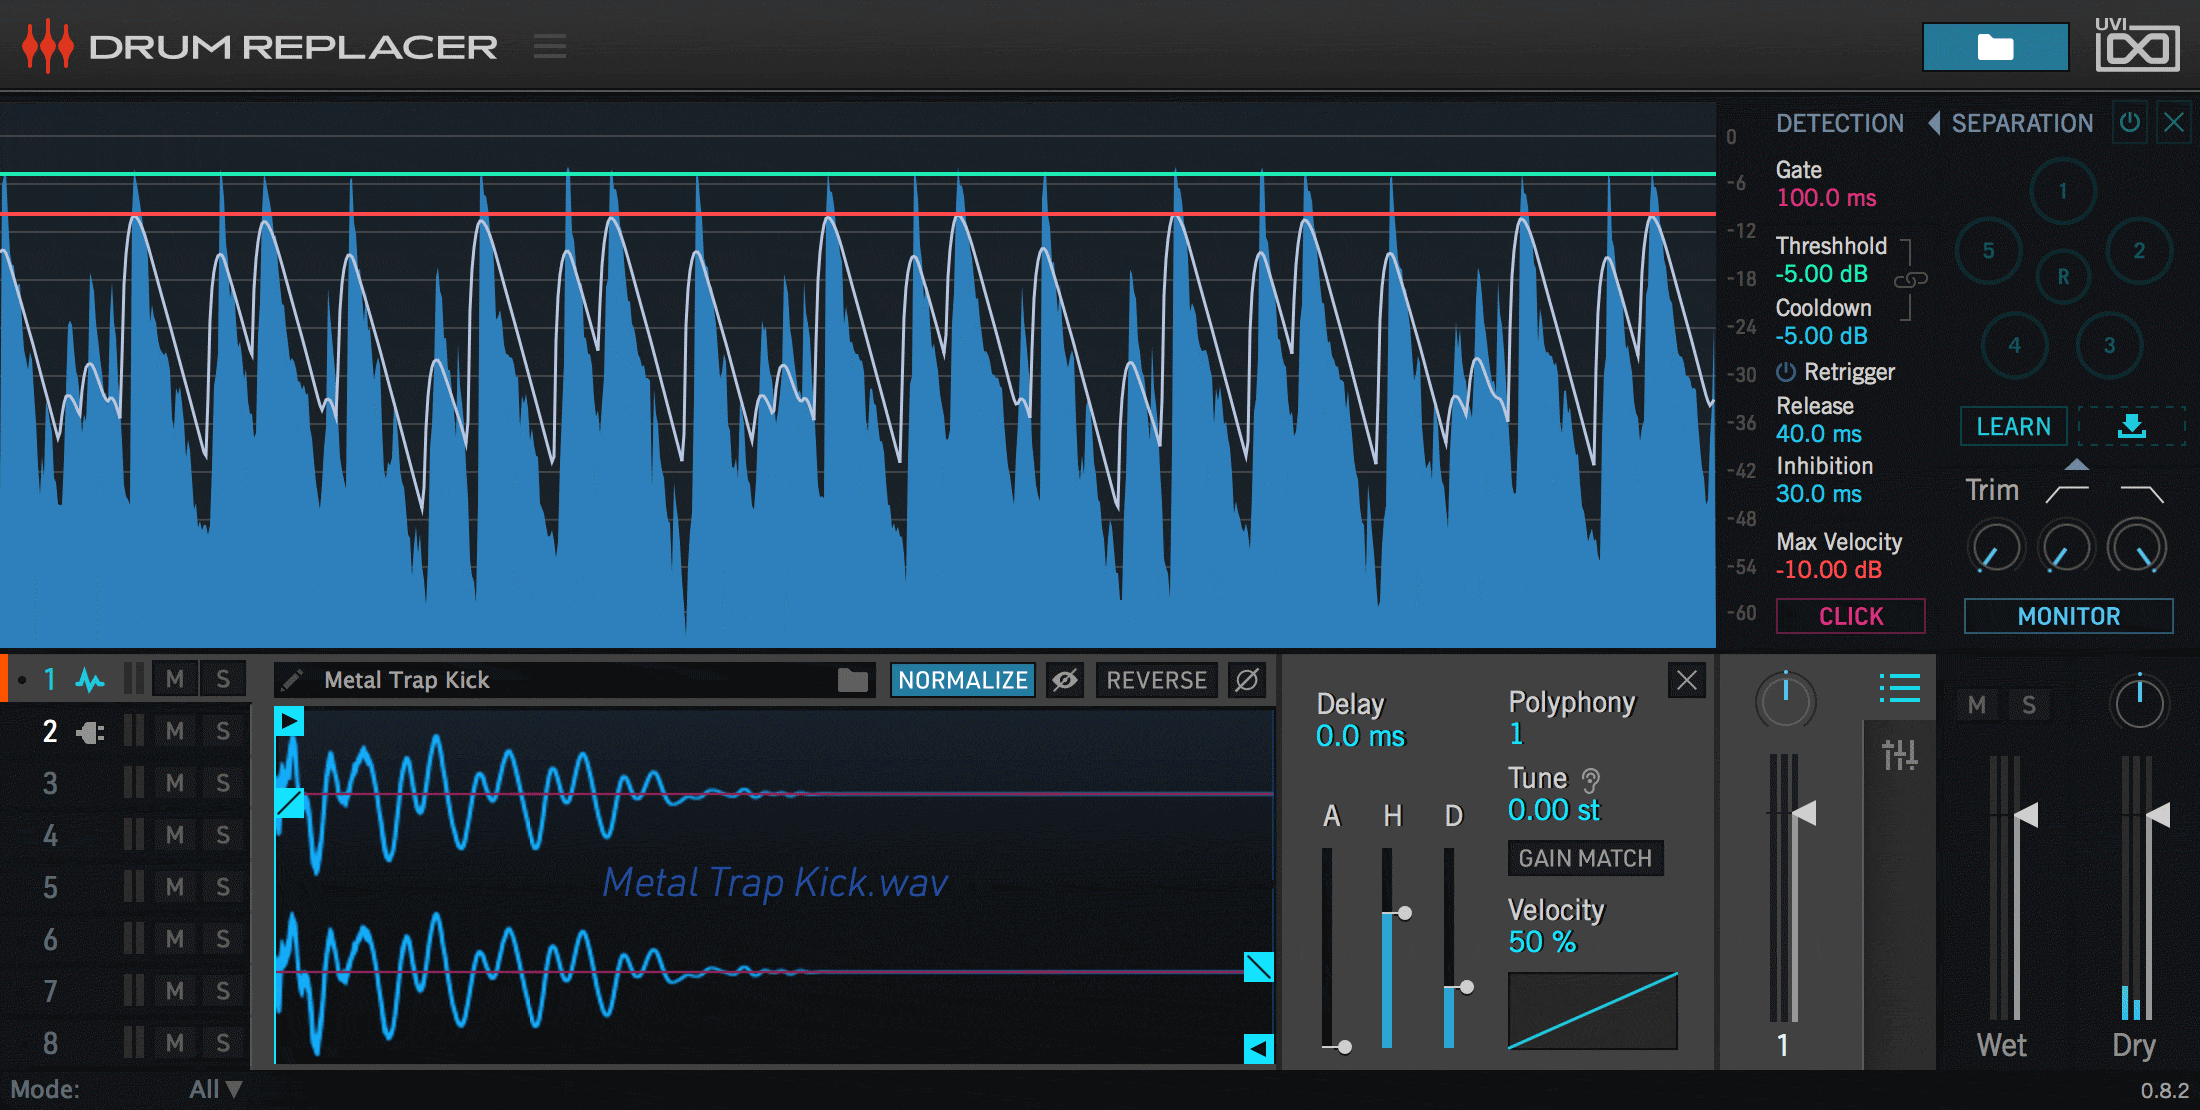Click the pencil edit icon beside Metal Trap Kick
This screenshot has width=2200, height=1110.
click(292, 681)
